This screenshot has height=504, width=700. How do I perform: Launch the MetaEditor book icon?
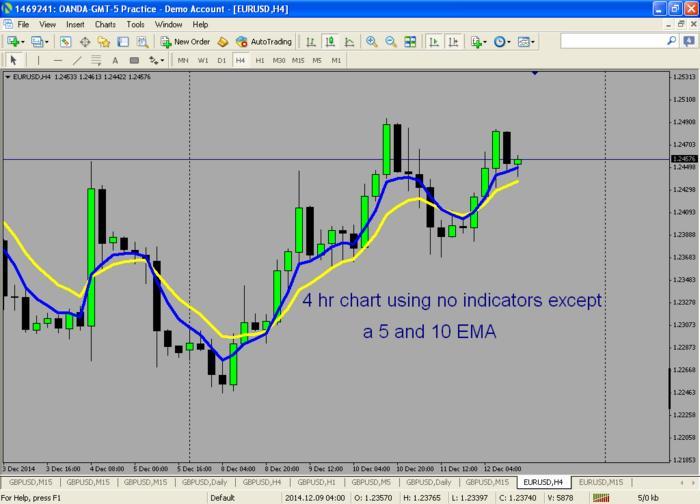tap(223, 42)
